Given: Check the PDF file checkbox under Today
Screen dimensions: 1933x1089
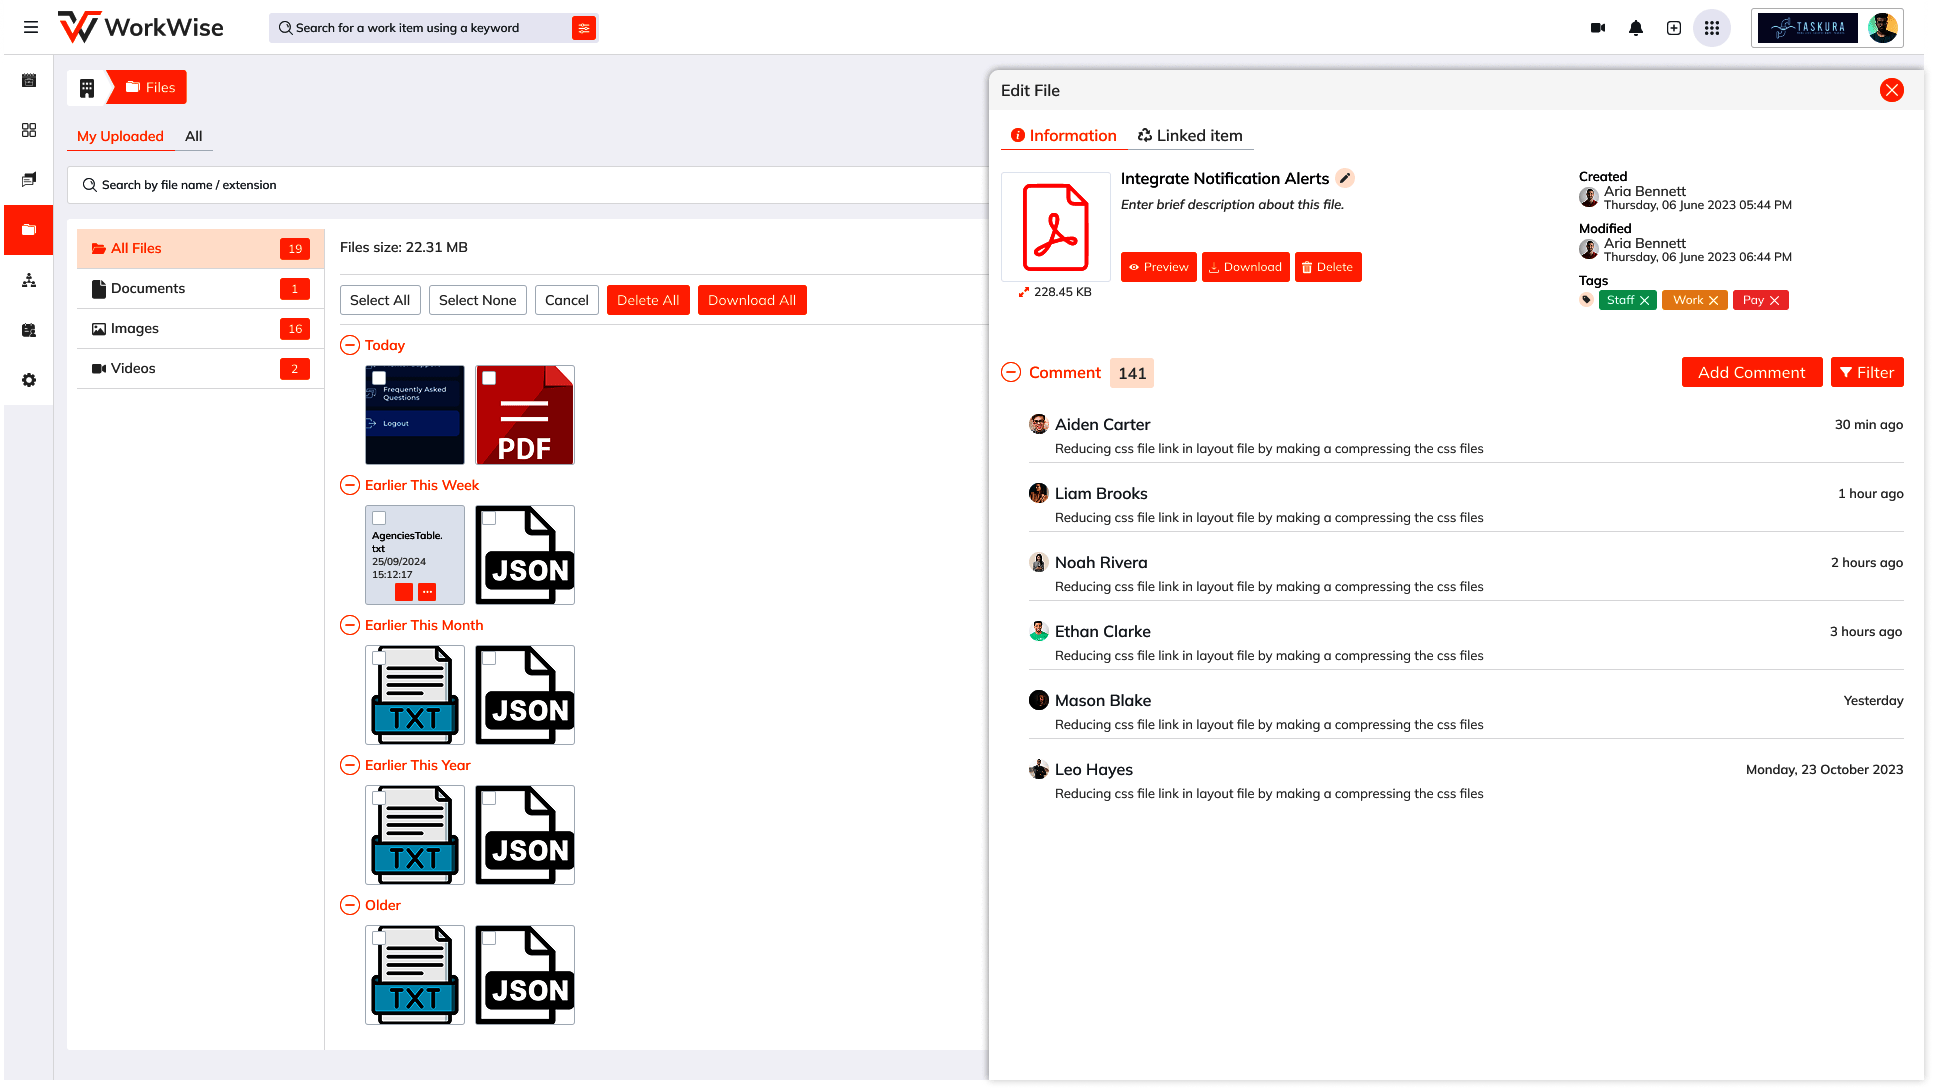Looking at the screenshot, I should coord(489,378).
